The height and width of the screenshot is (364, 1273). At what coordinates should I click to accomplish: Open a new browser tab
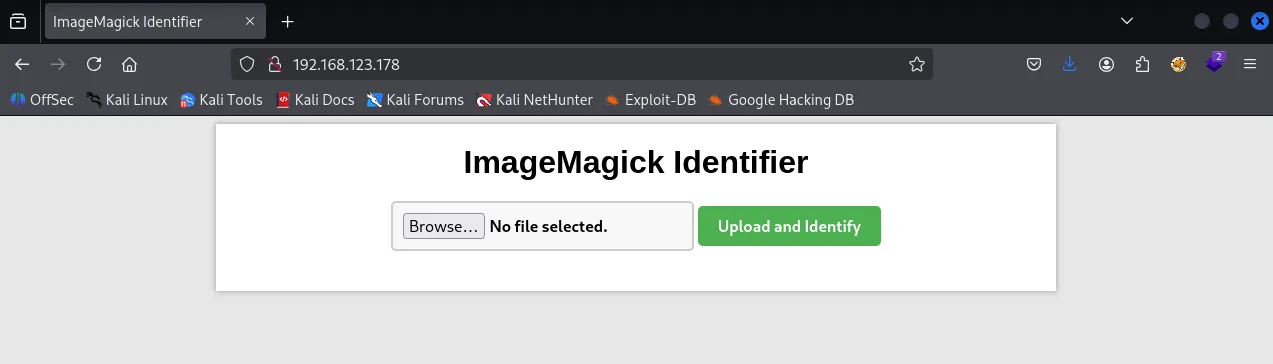coord(288,21)
